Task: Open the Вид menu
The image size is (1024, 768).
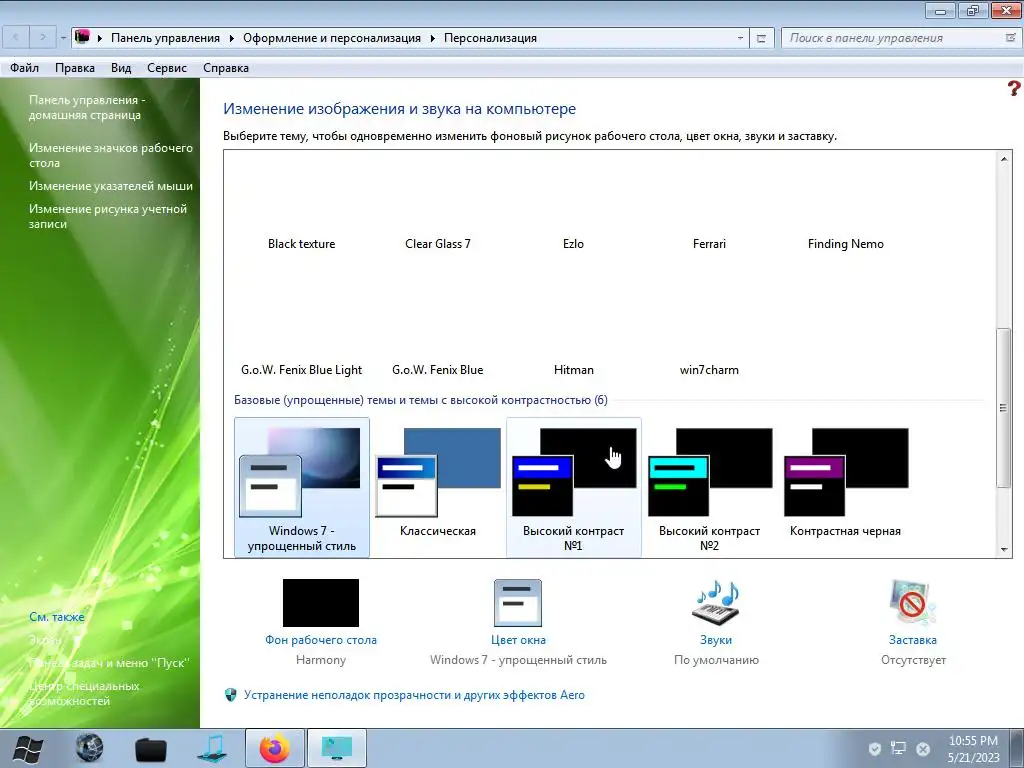Action: click(x=121, y=68)
